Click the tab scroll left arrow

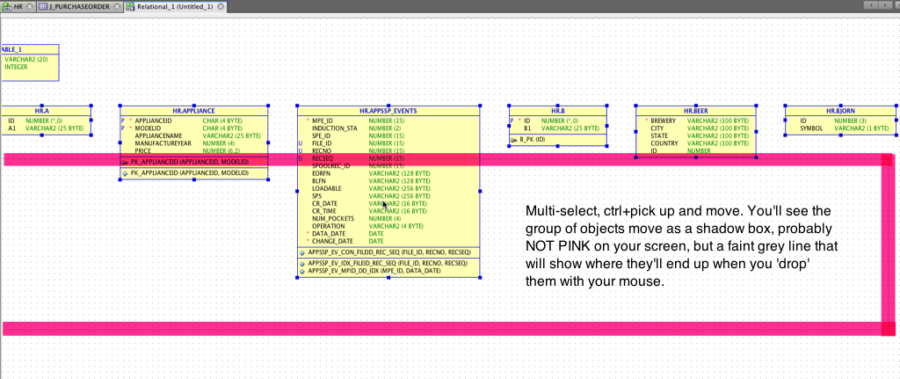point(872,5)
